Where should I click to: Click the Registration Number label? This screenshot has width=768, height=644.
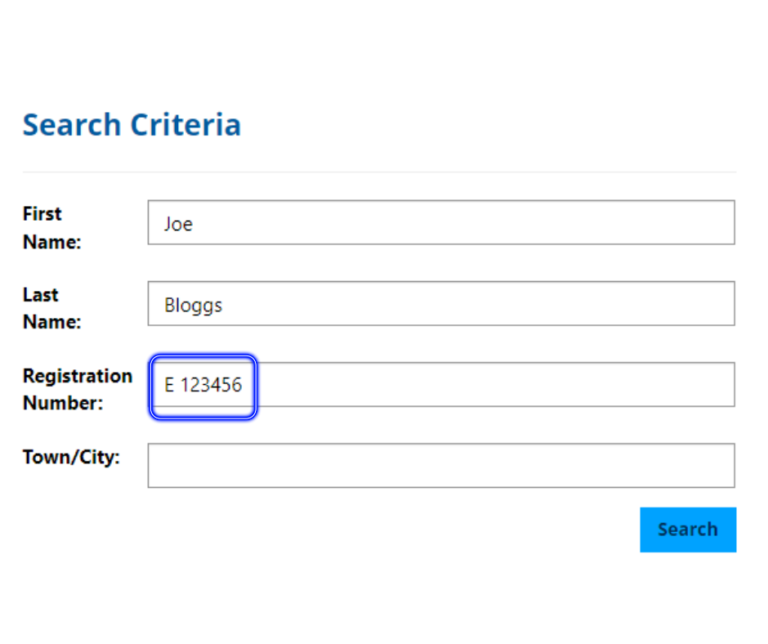coord(77,389)
